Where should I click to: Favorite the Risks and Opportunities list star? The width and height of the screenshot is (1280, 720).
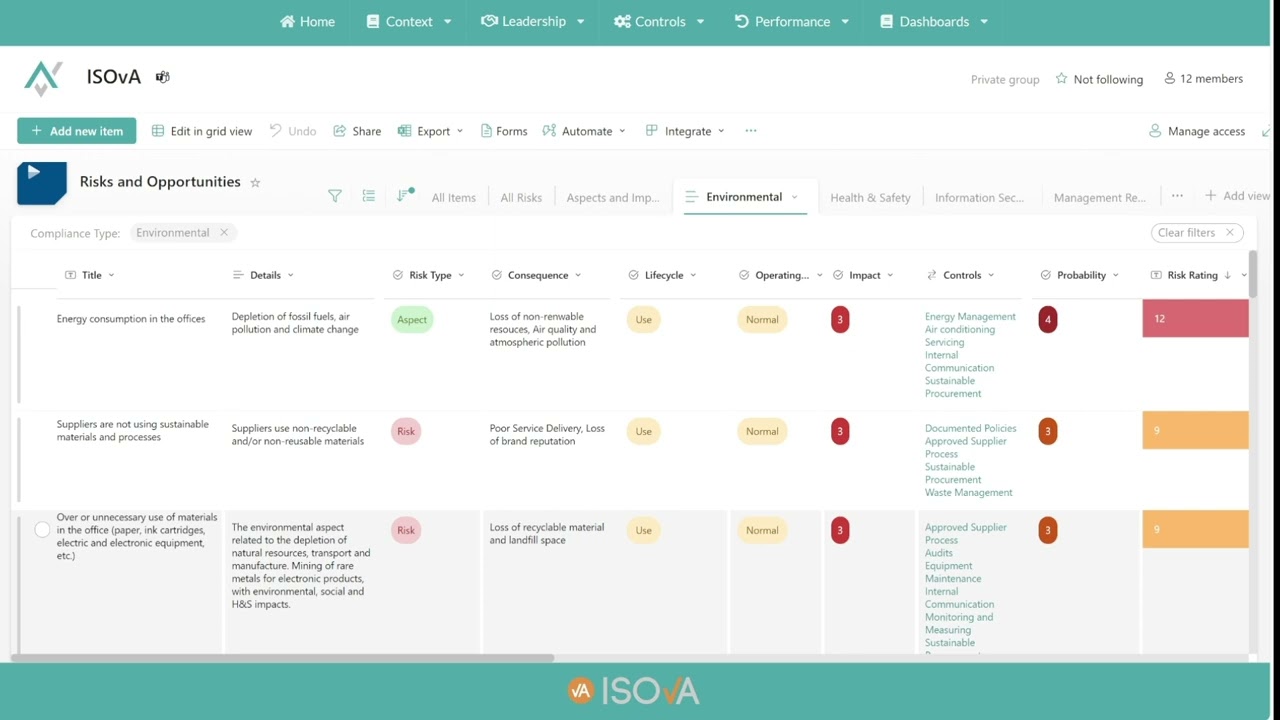pos(255,183)
